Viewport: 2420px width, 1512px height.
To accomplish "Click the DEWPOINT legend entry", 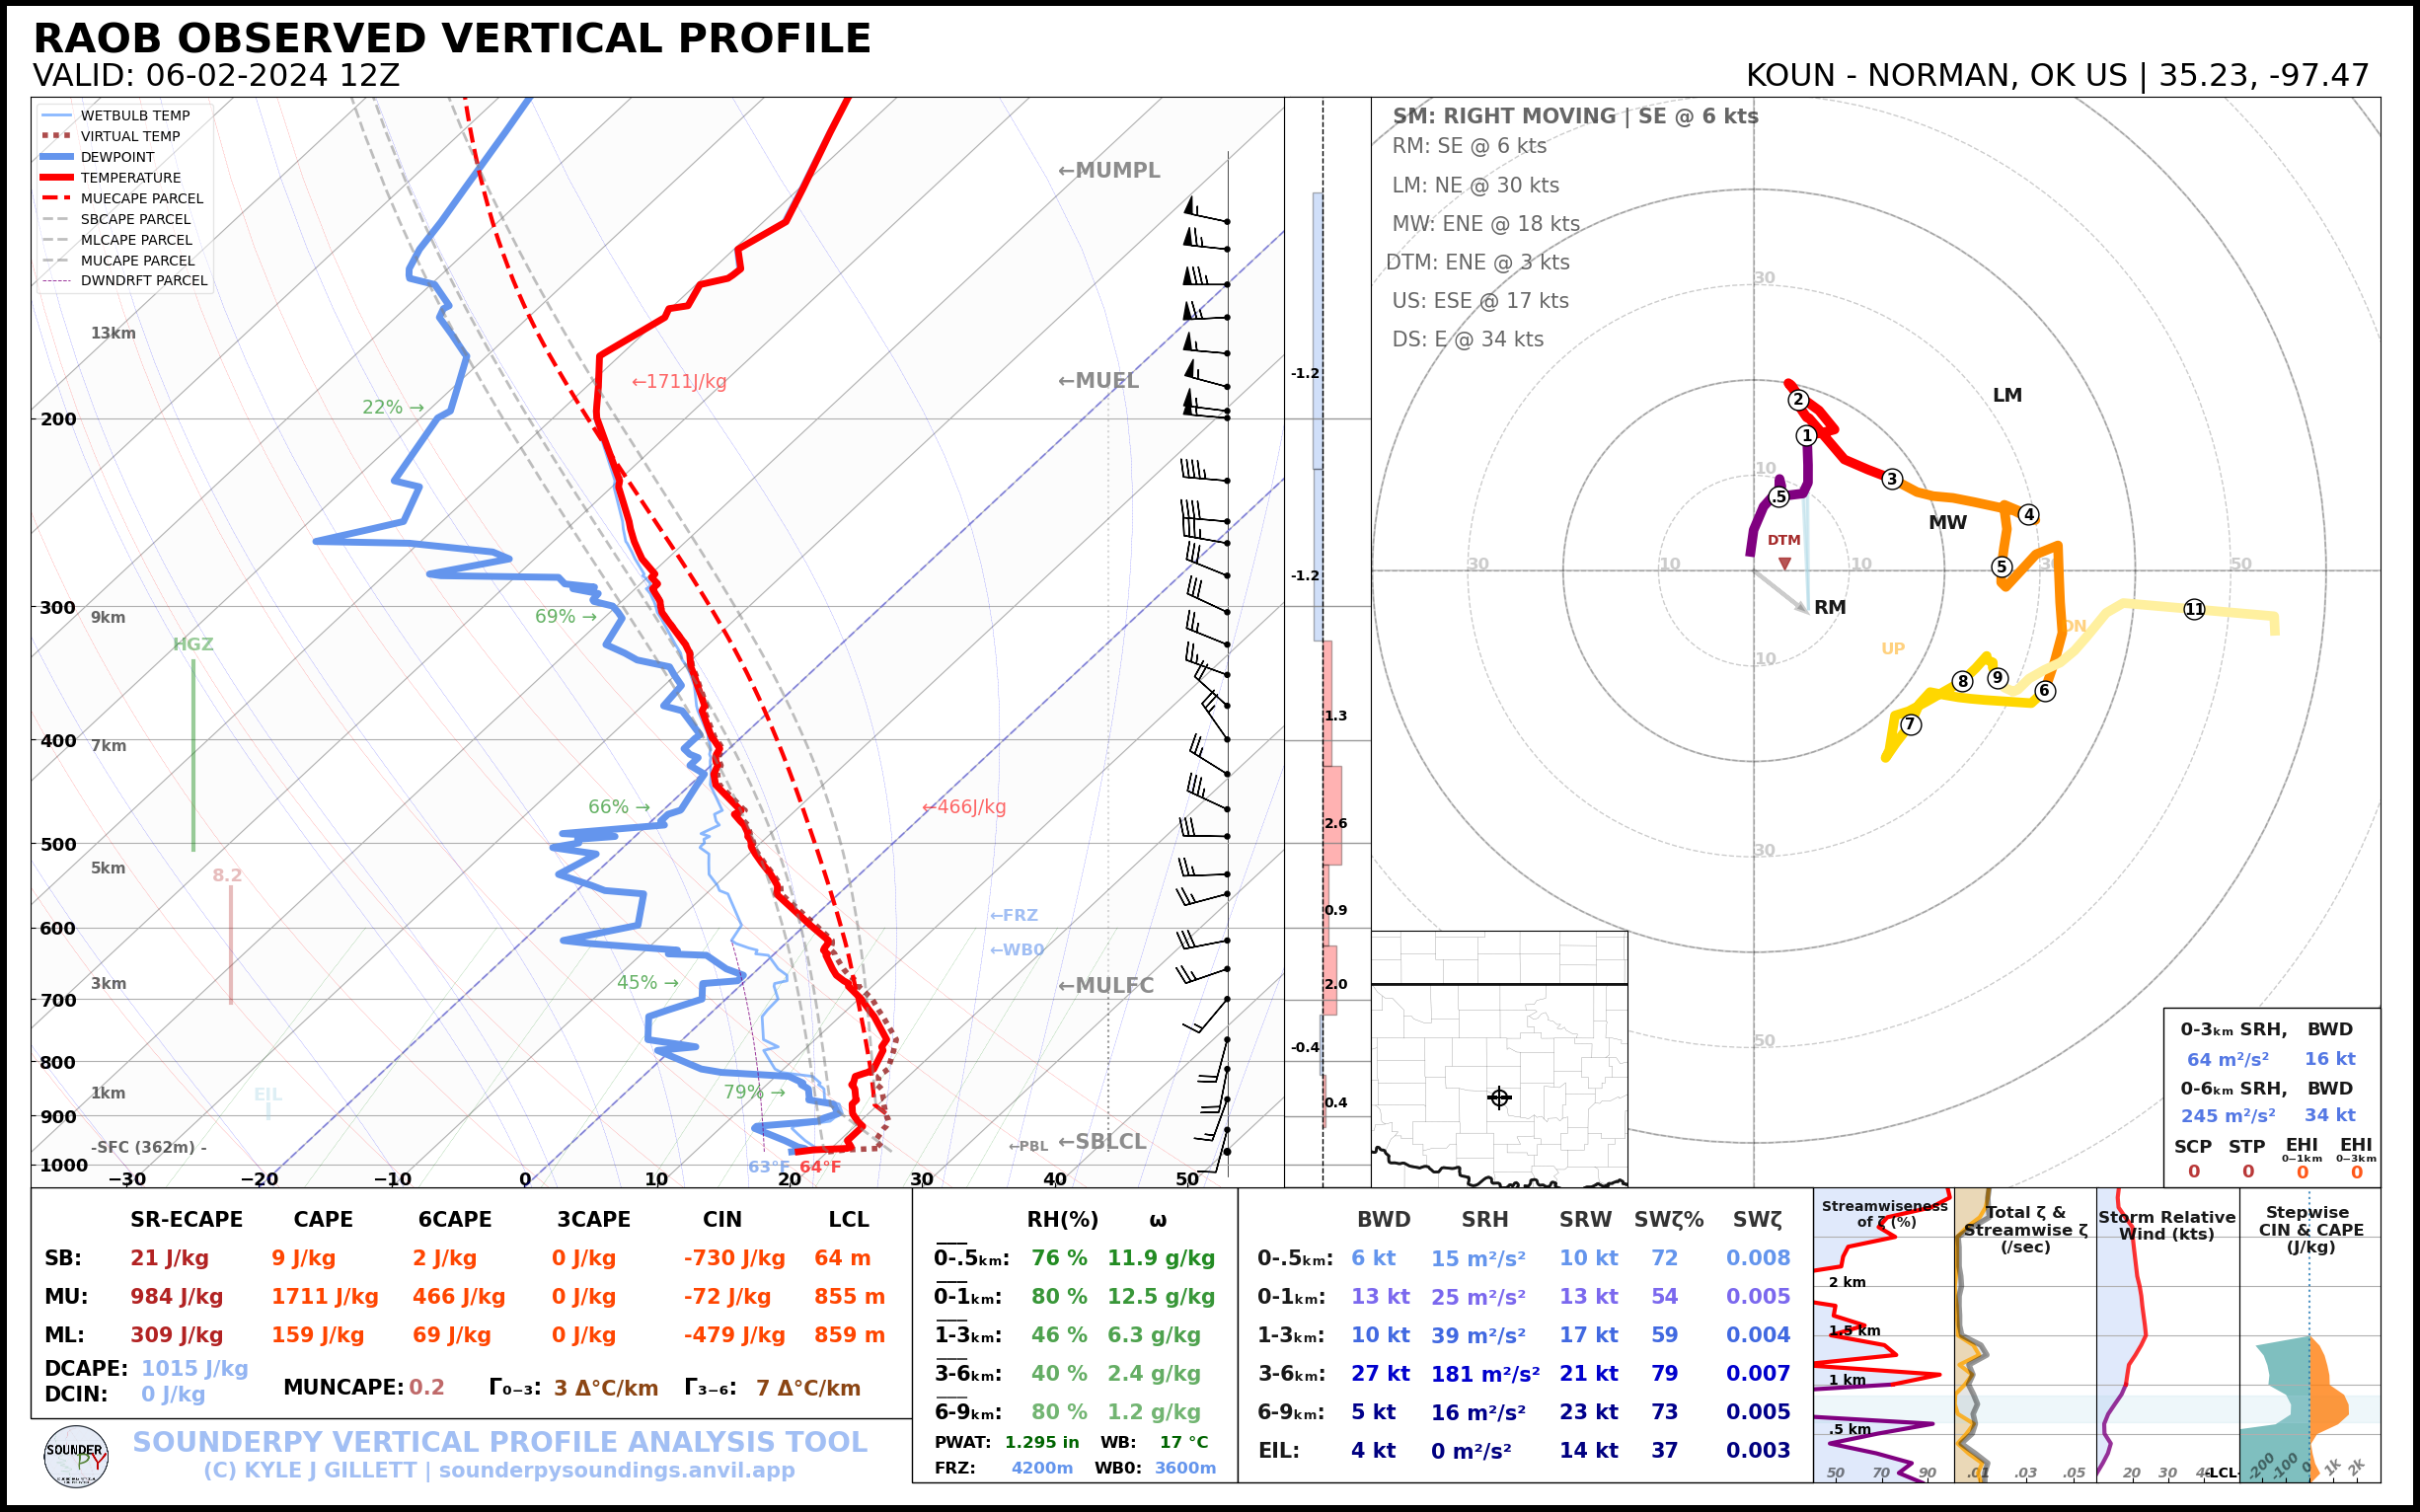I will tap(117, 157).
